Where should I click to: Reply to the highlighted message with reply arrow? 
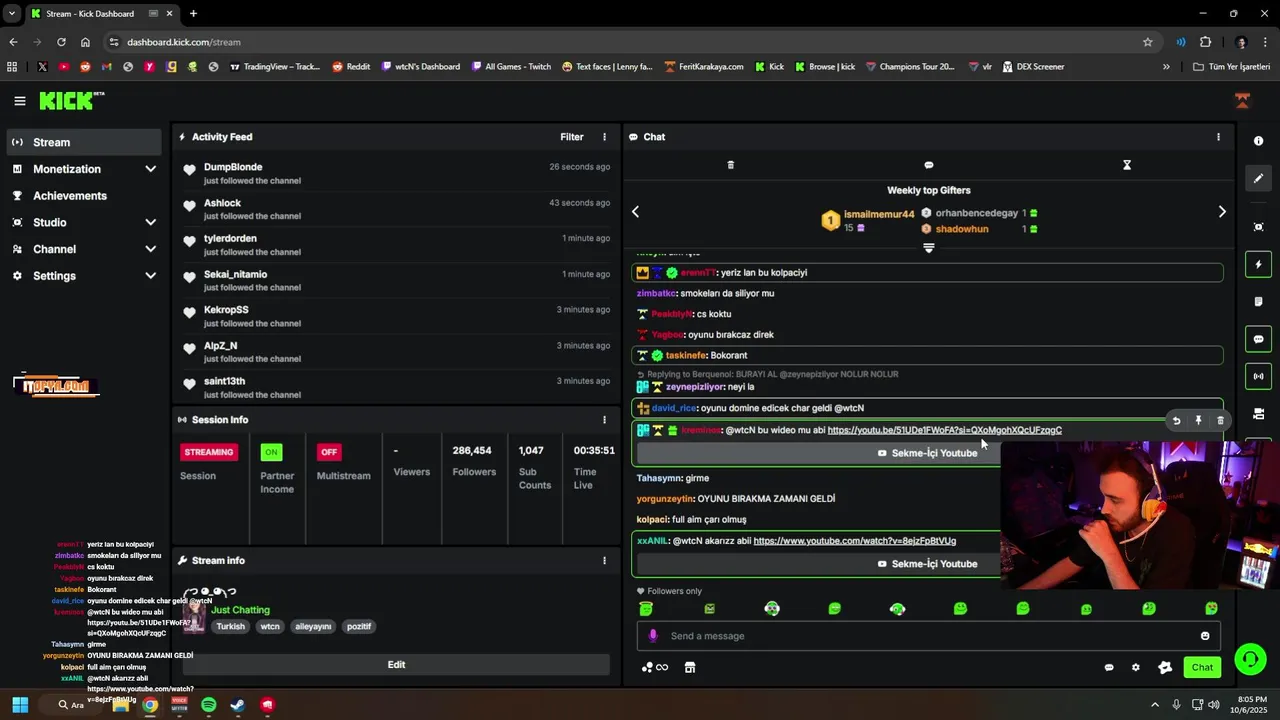point(1176,421)
